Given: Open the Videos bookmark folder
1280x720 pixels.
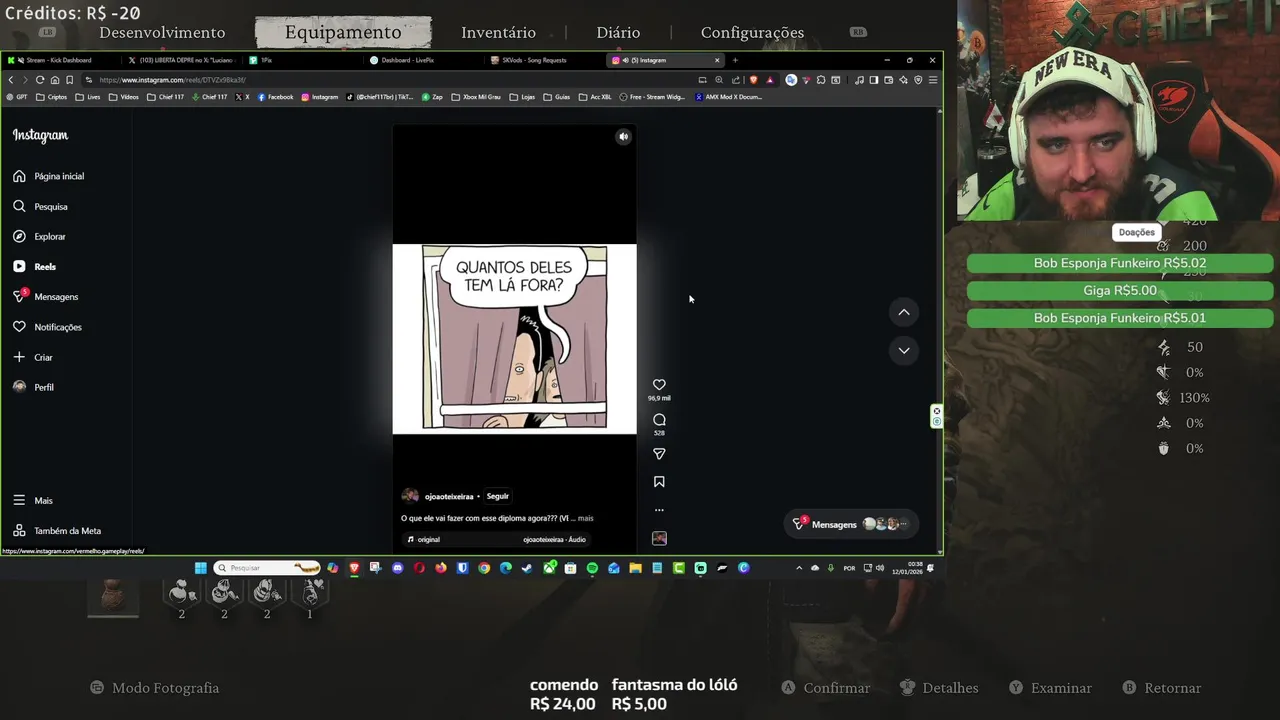Looking at the screenshot, I should (124, 97).
